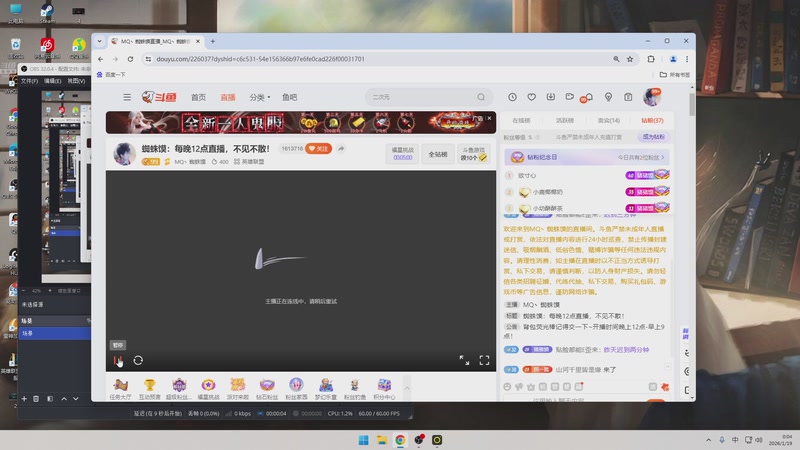Collapse the activity icons bar arrow

[407, 388]
